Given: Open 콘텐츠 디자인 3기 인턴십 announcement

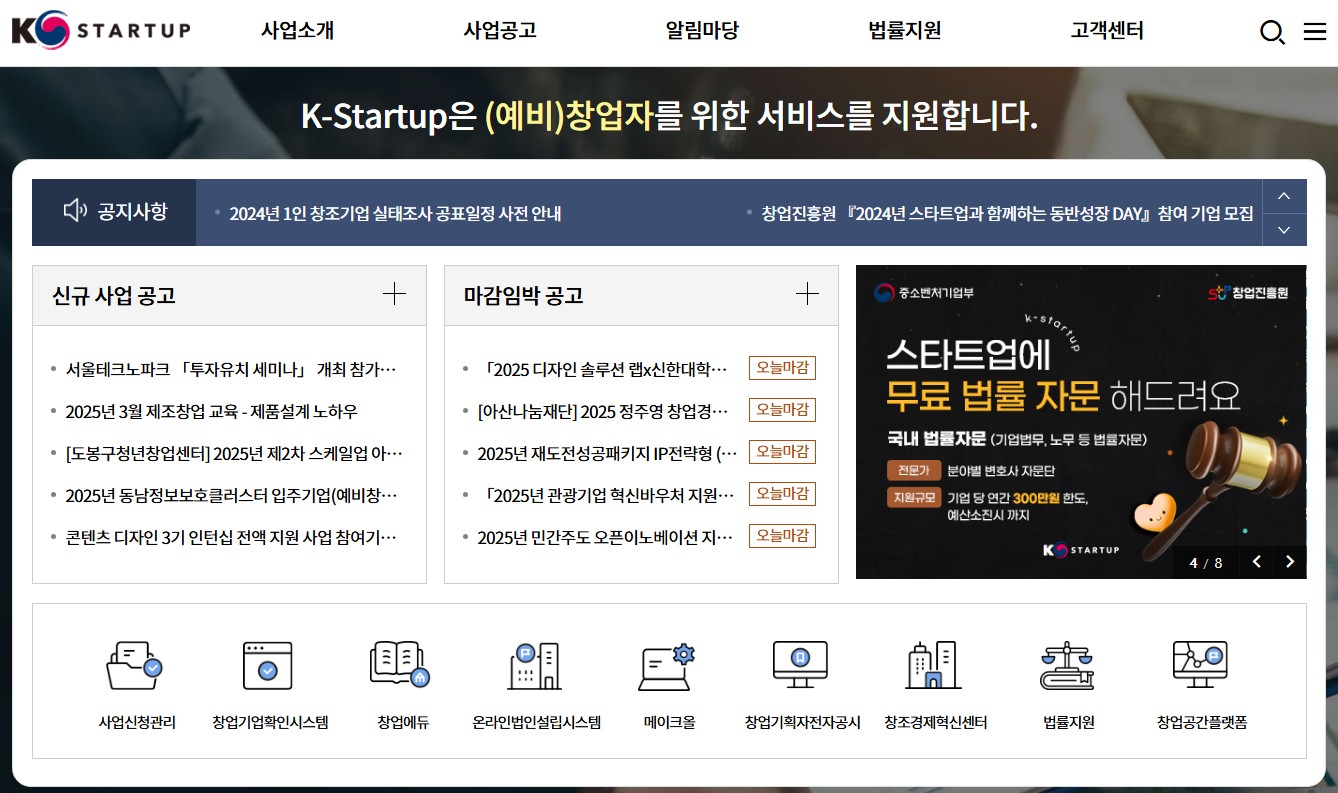Looking at the screenshot, I should pos(231,537).
